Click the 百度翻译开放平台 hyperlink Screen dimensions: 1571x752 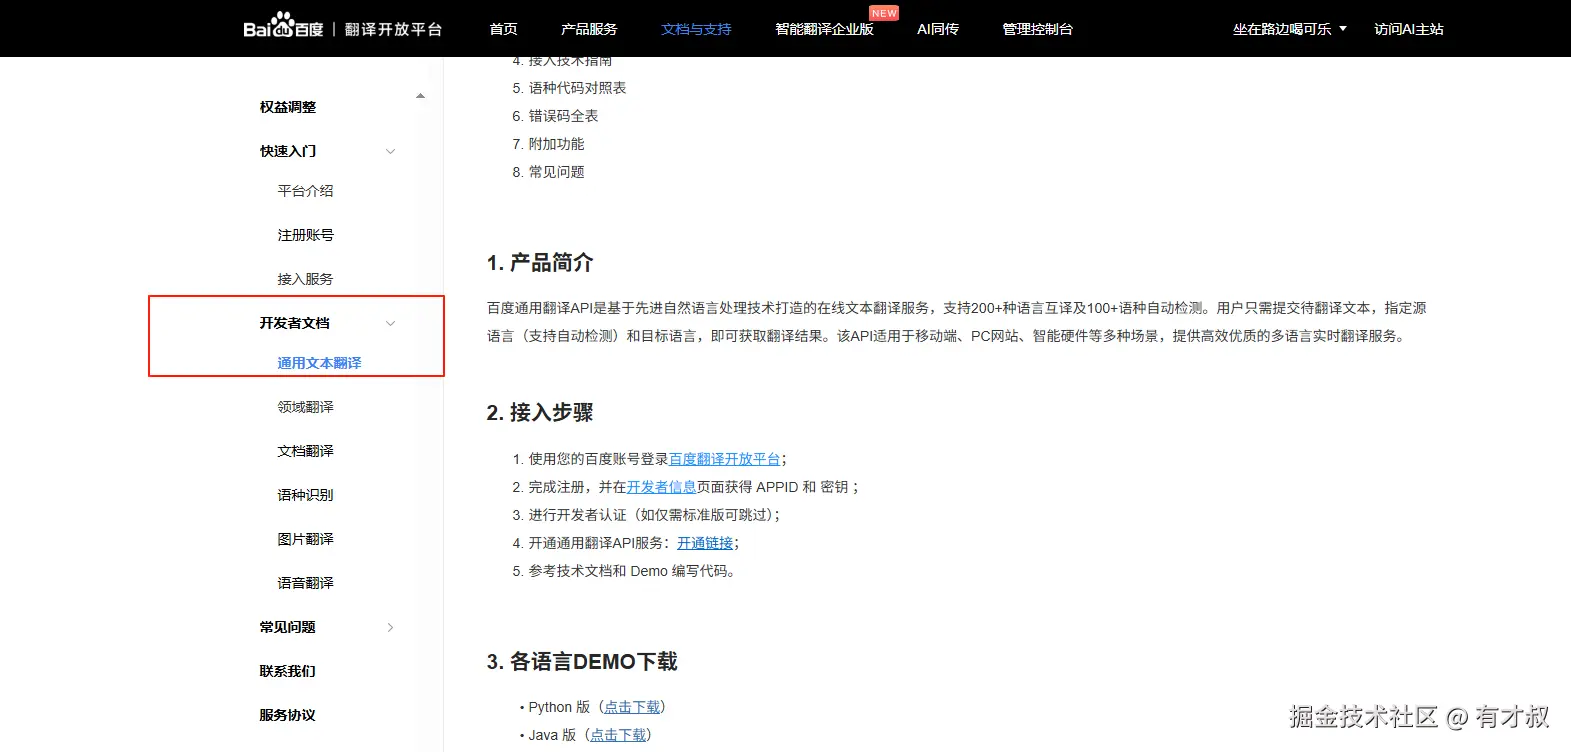[724, 459]
